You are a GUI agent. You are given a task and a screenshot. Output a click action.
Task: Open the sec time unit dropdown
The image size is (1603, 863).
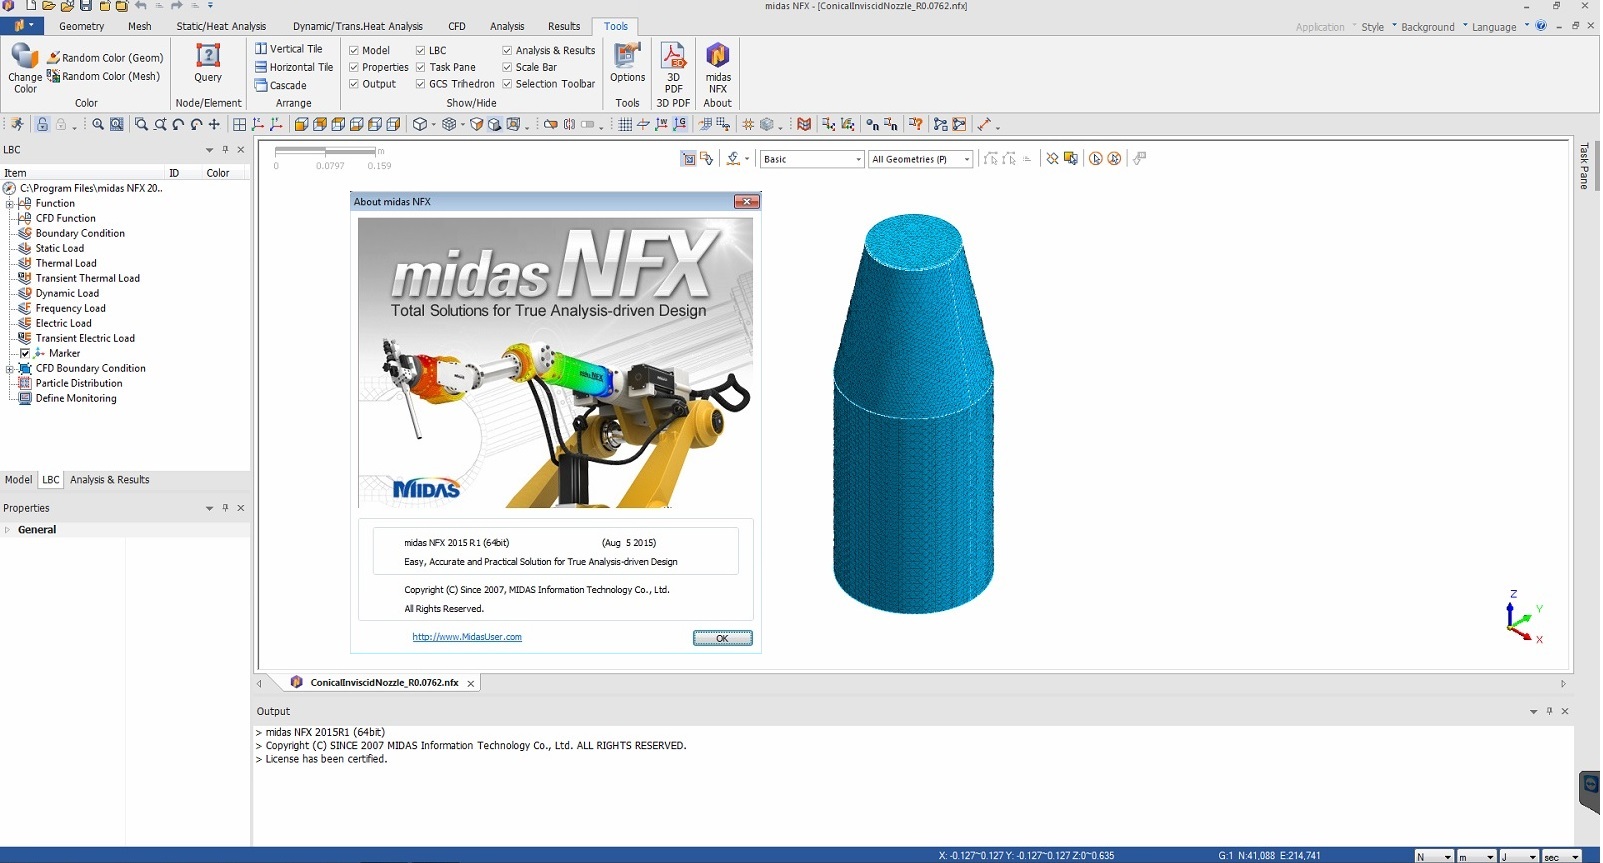1562,856
